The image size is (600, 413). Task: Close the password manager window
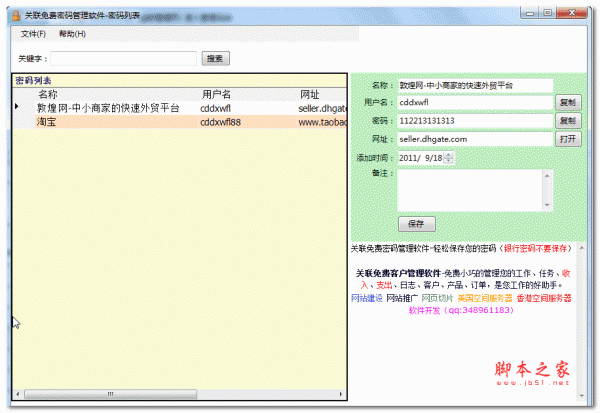[572, 13]
